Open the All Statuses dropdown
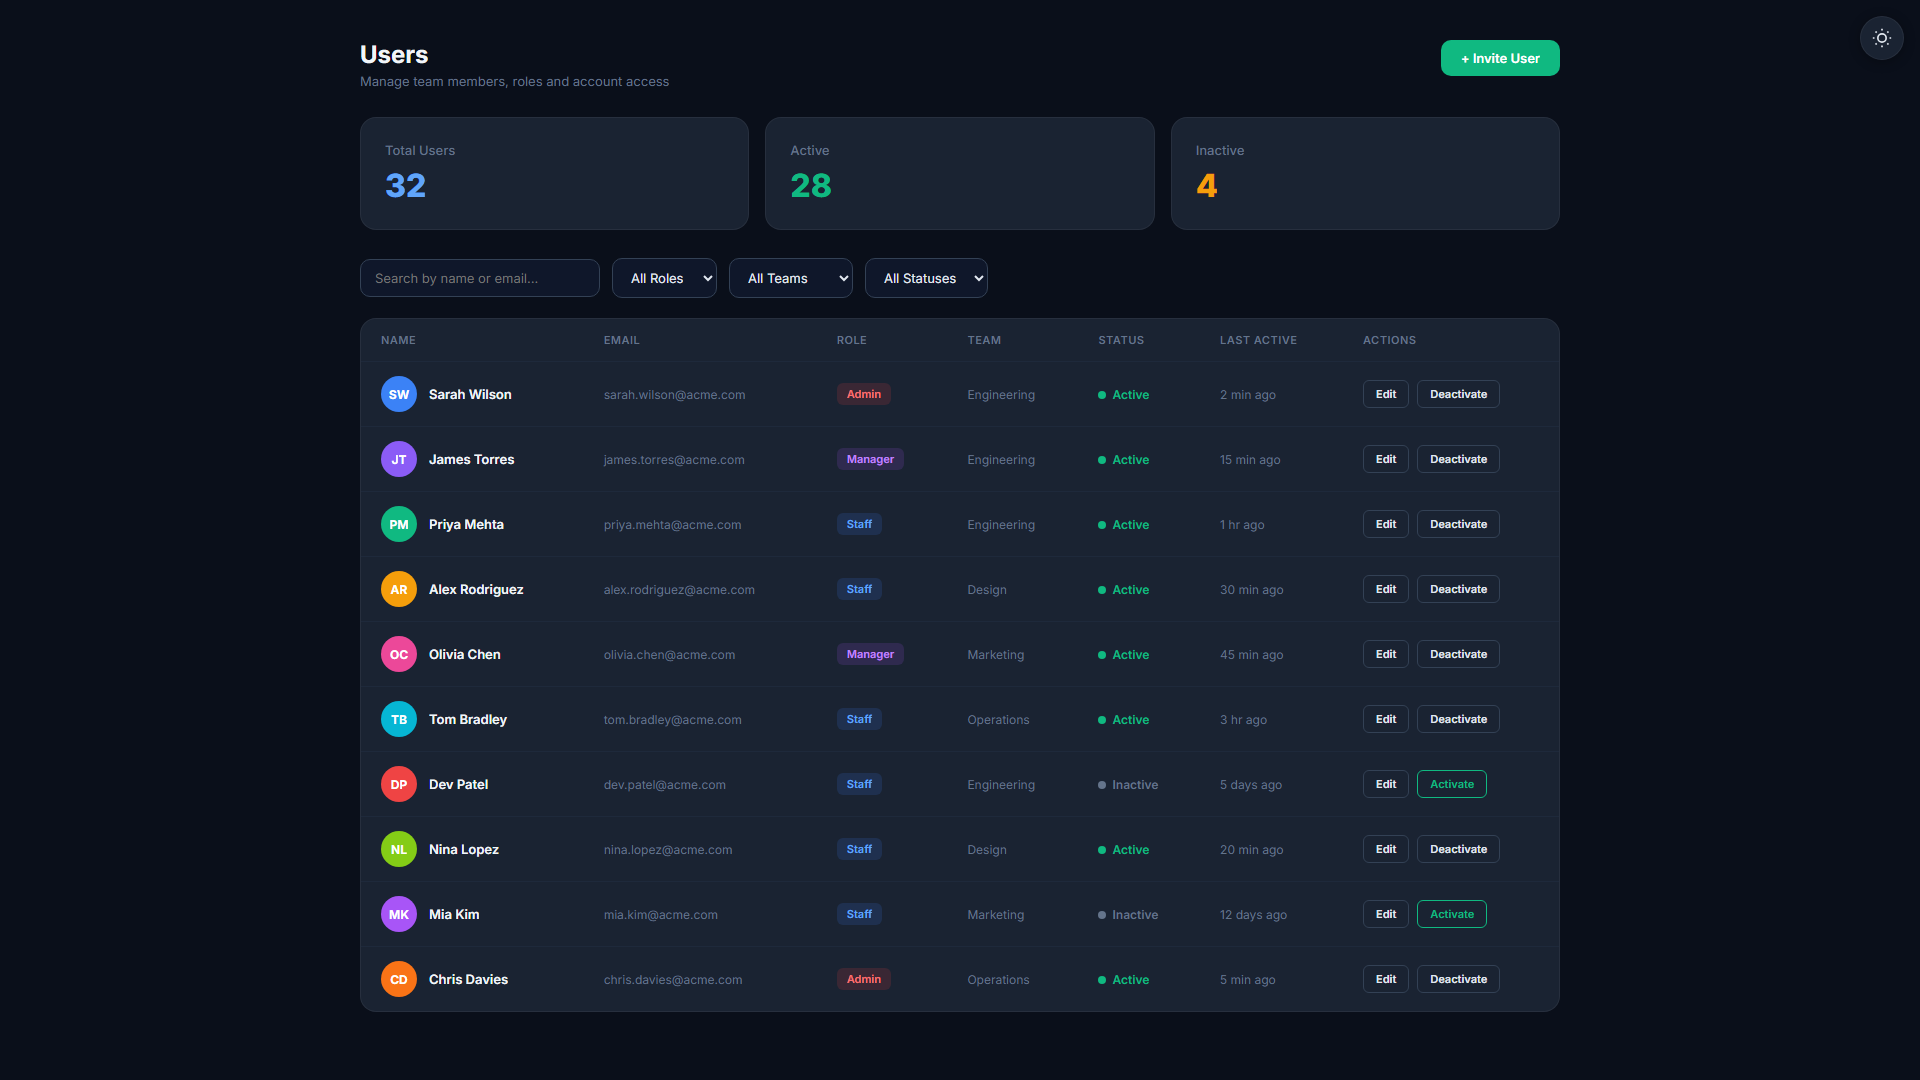Image resolution: width=1920 pixels, height=1080 pixels. [926, 278]
